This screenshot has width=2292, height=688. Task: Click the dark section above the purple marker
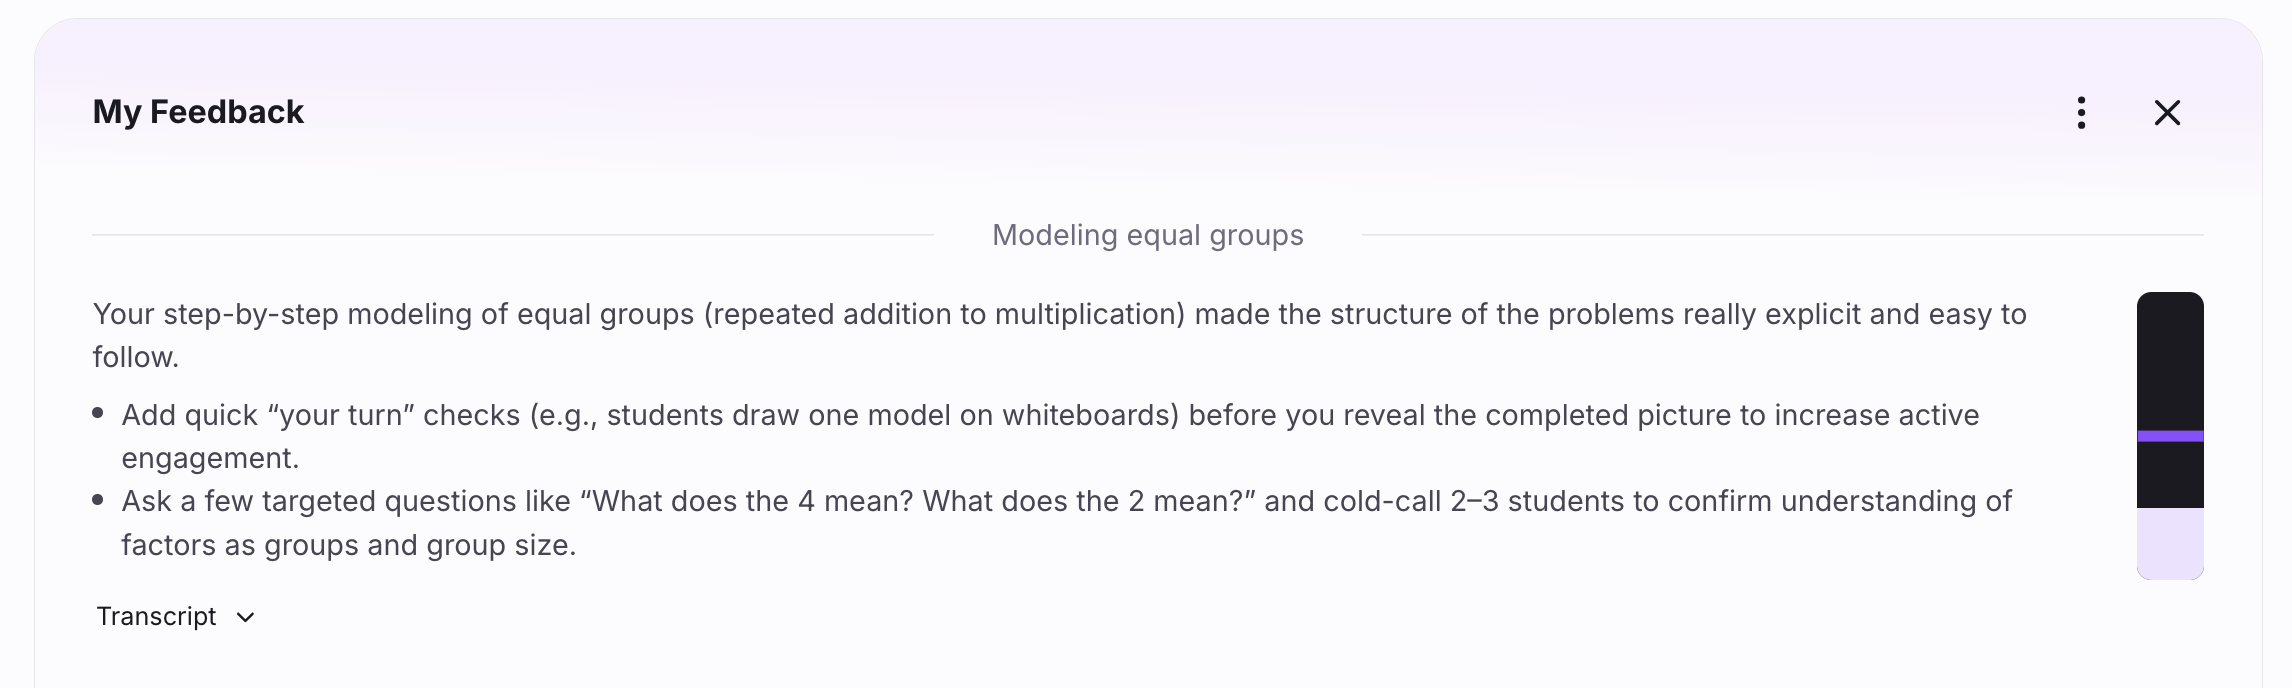(2170, 360)
